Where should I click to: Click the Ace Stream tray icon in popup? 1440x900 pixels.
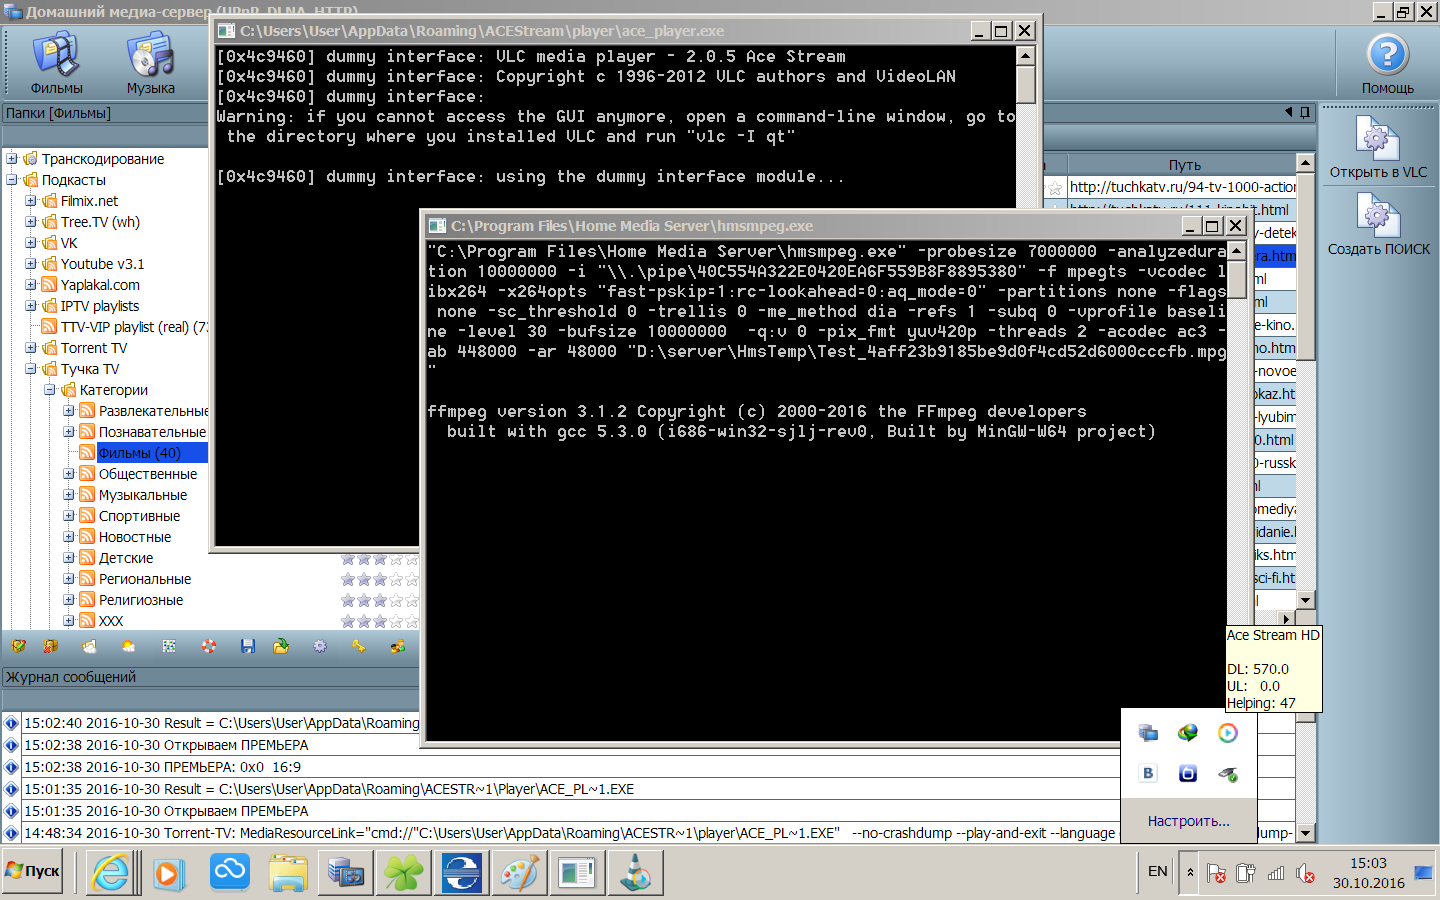pos(1227,733)
